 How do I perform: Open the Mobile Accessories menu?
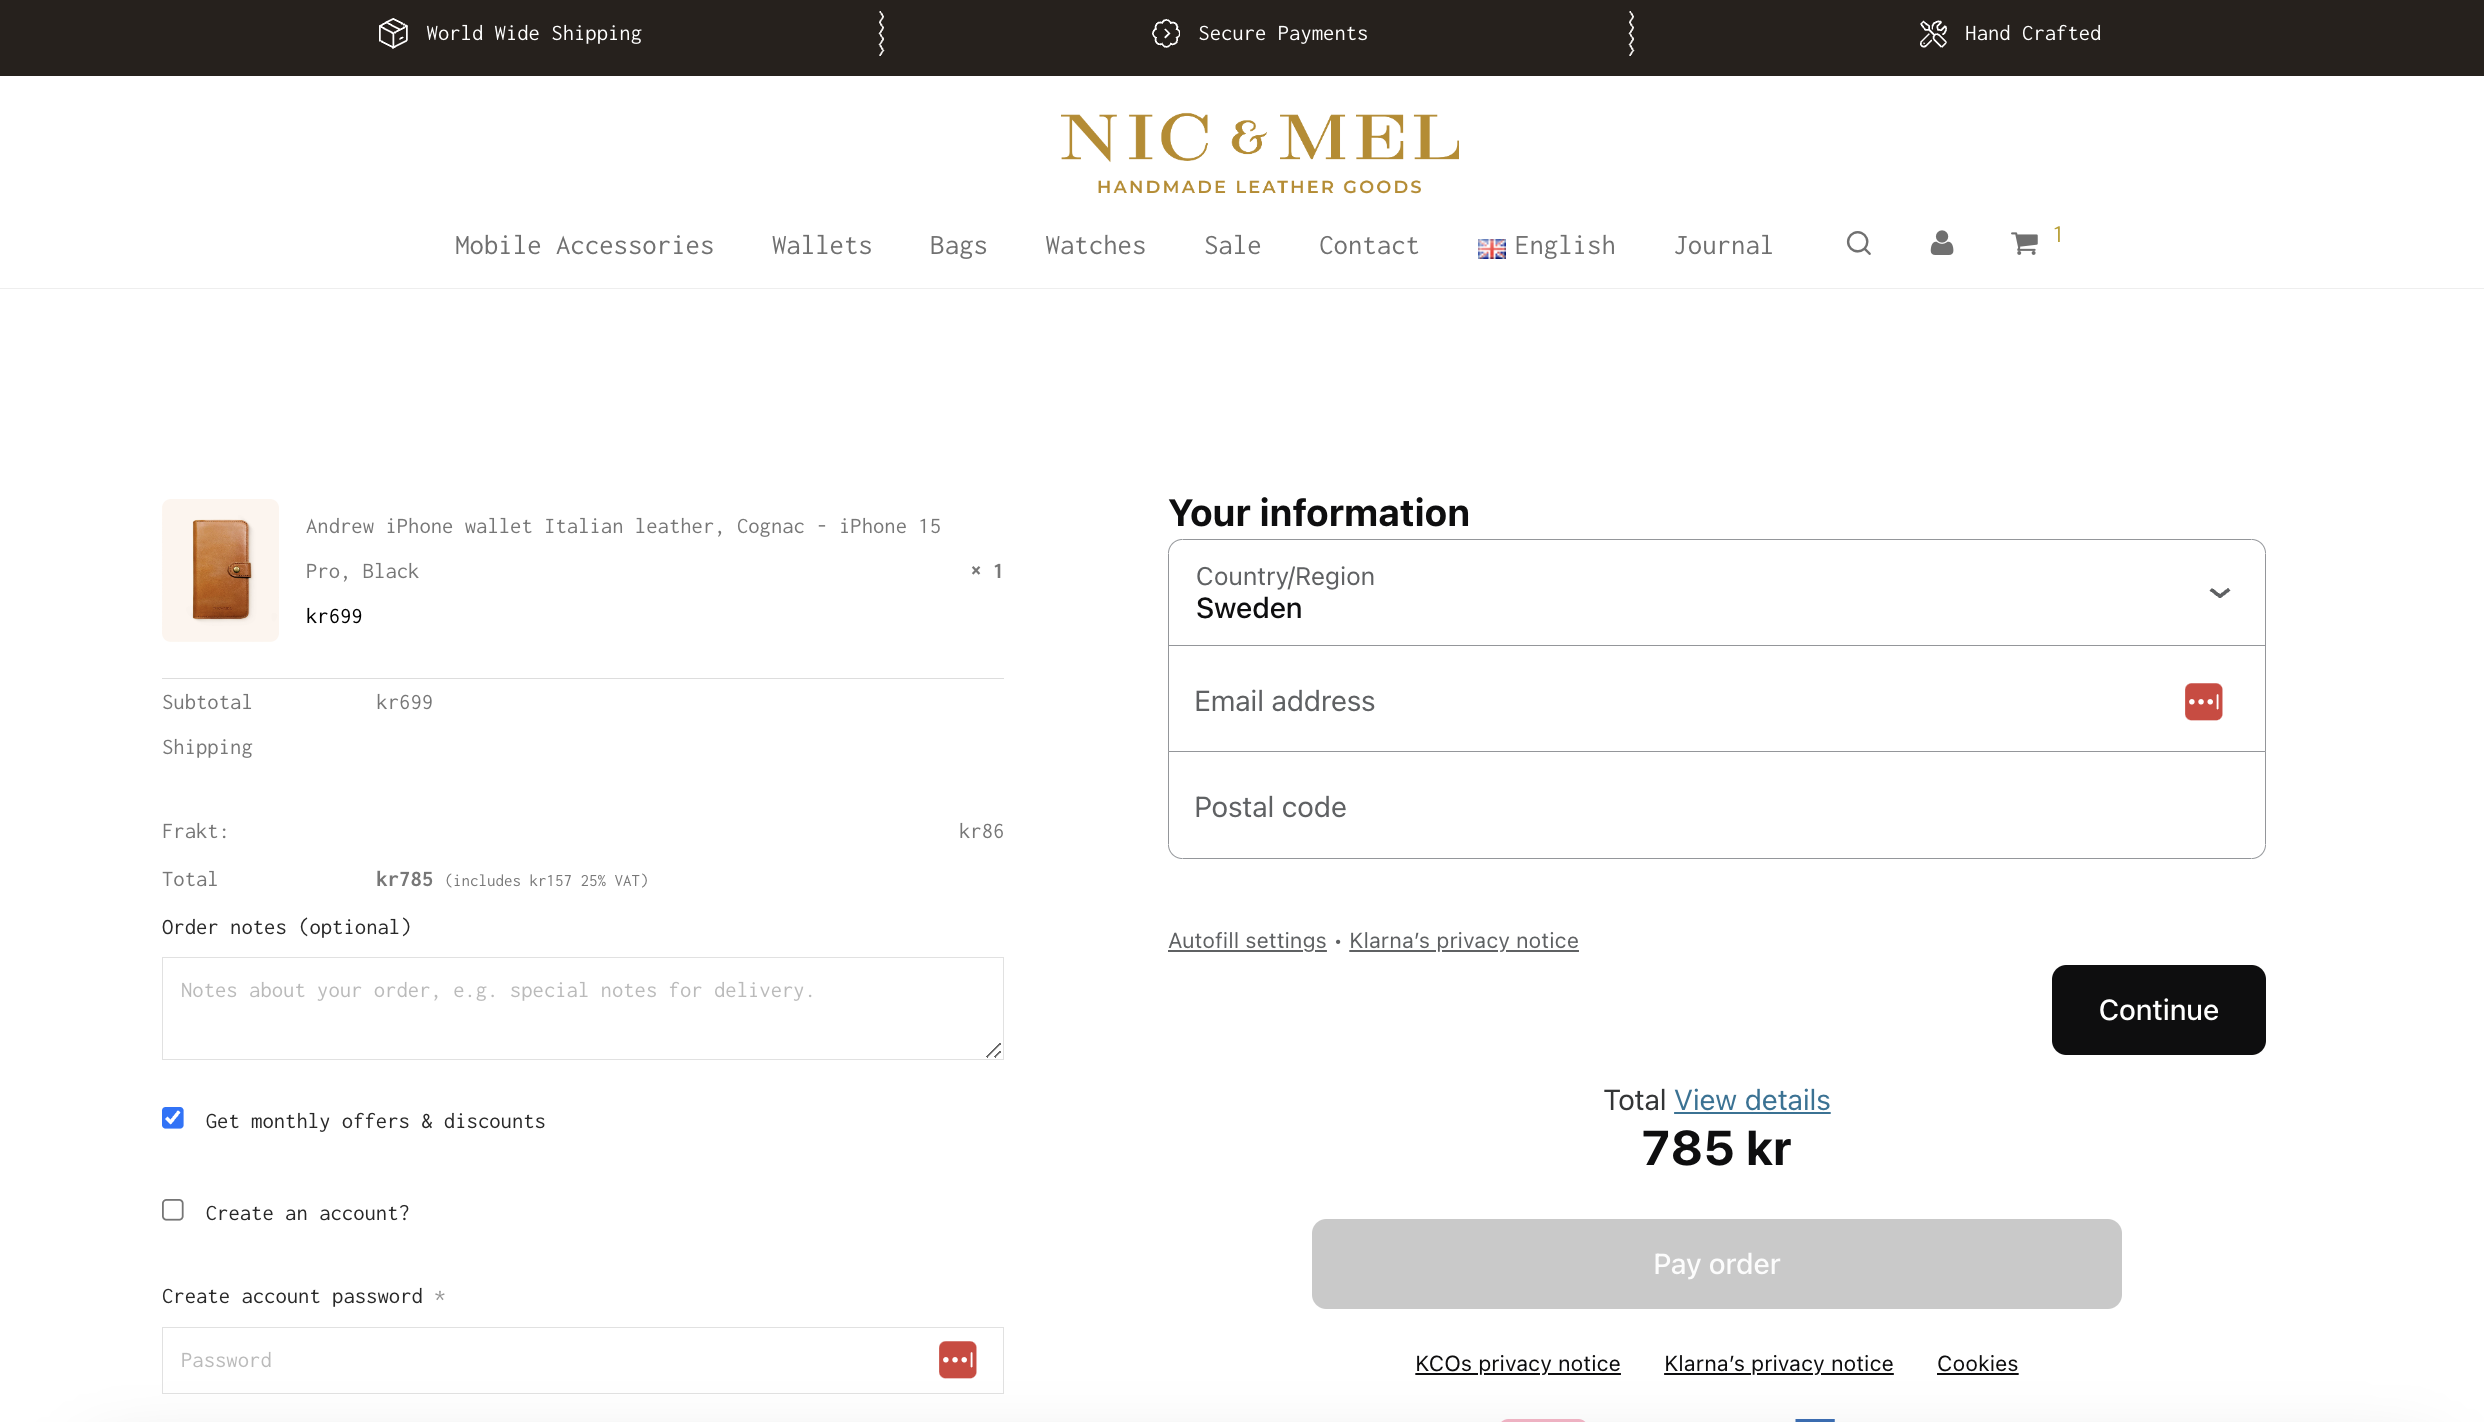coord(584,246)
